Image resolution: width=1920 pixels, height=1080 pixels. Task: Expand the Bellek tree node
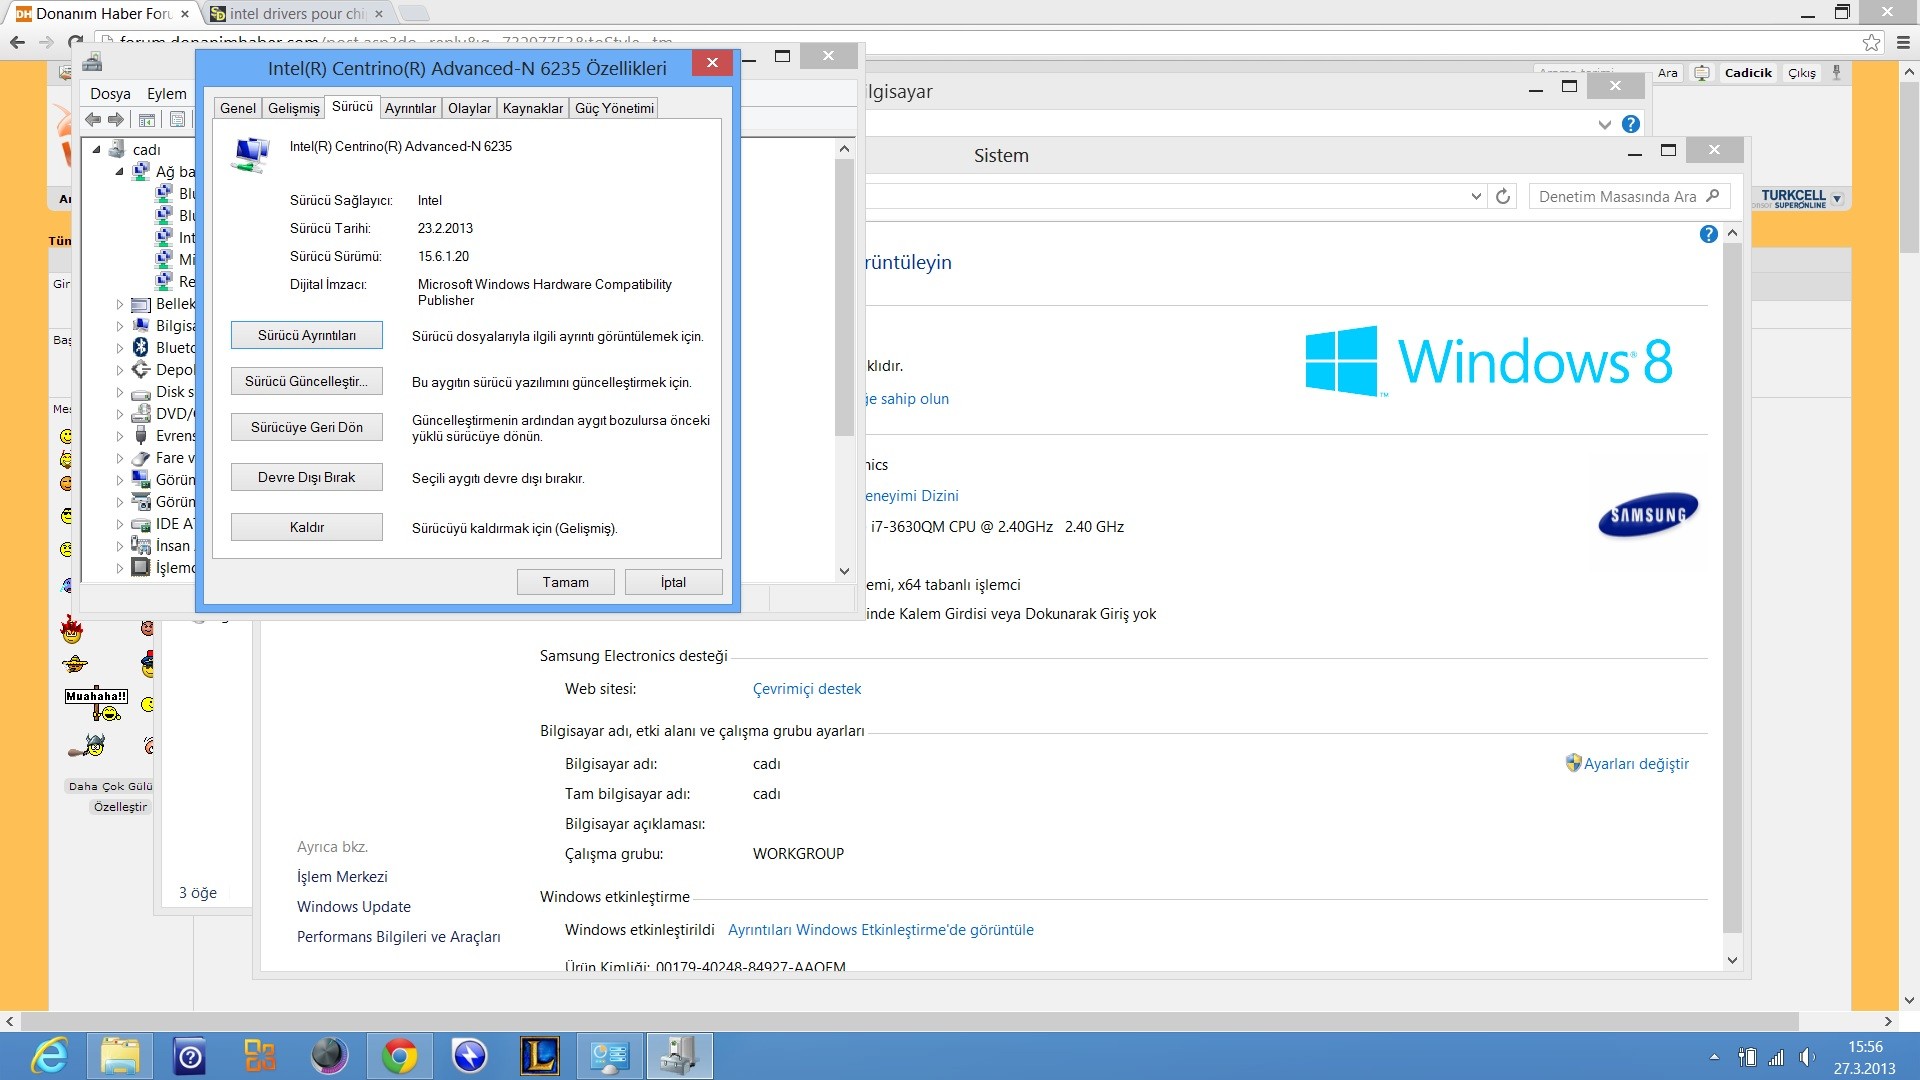119,304
